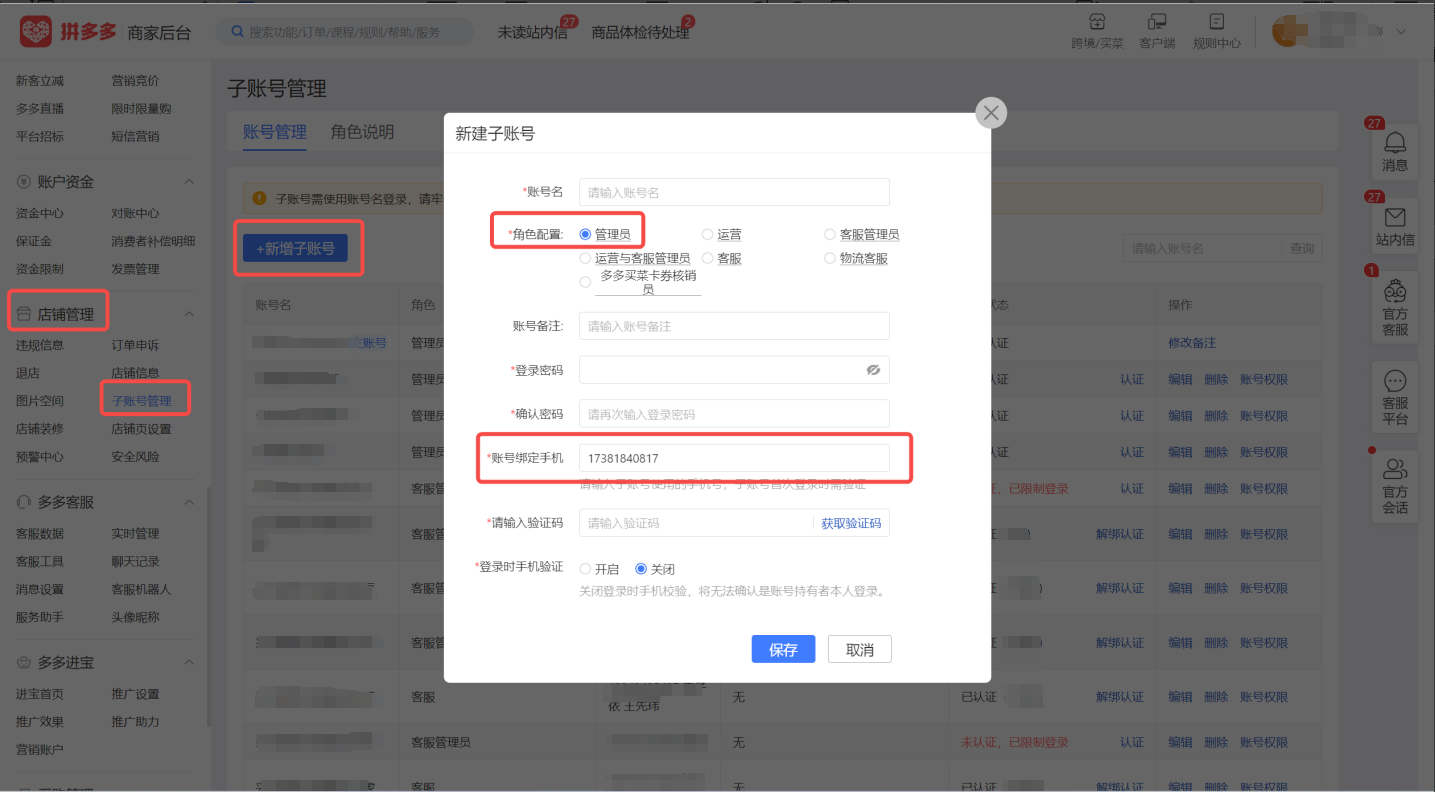The width and height of the screenshot is (1435, 792).
Task: Open 推广设置 in the sidebar
Action: [x=135, y=694]
